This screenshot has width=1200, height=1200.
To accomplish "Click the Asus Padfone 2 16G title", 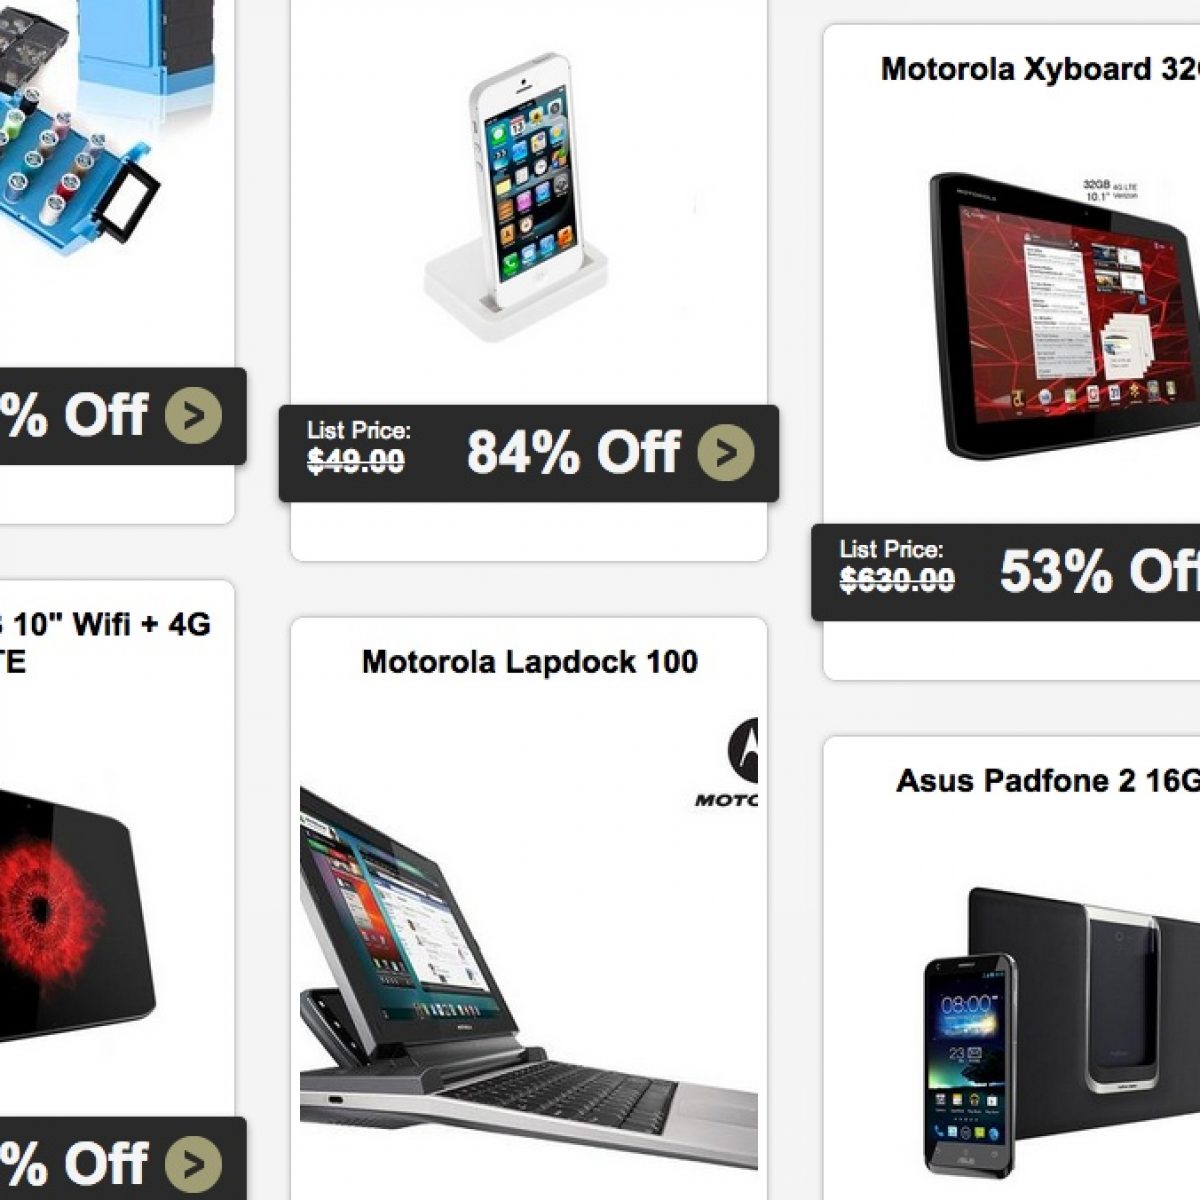I will [1048, 780].
